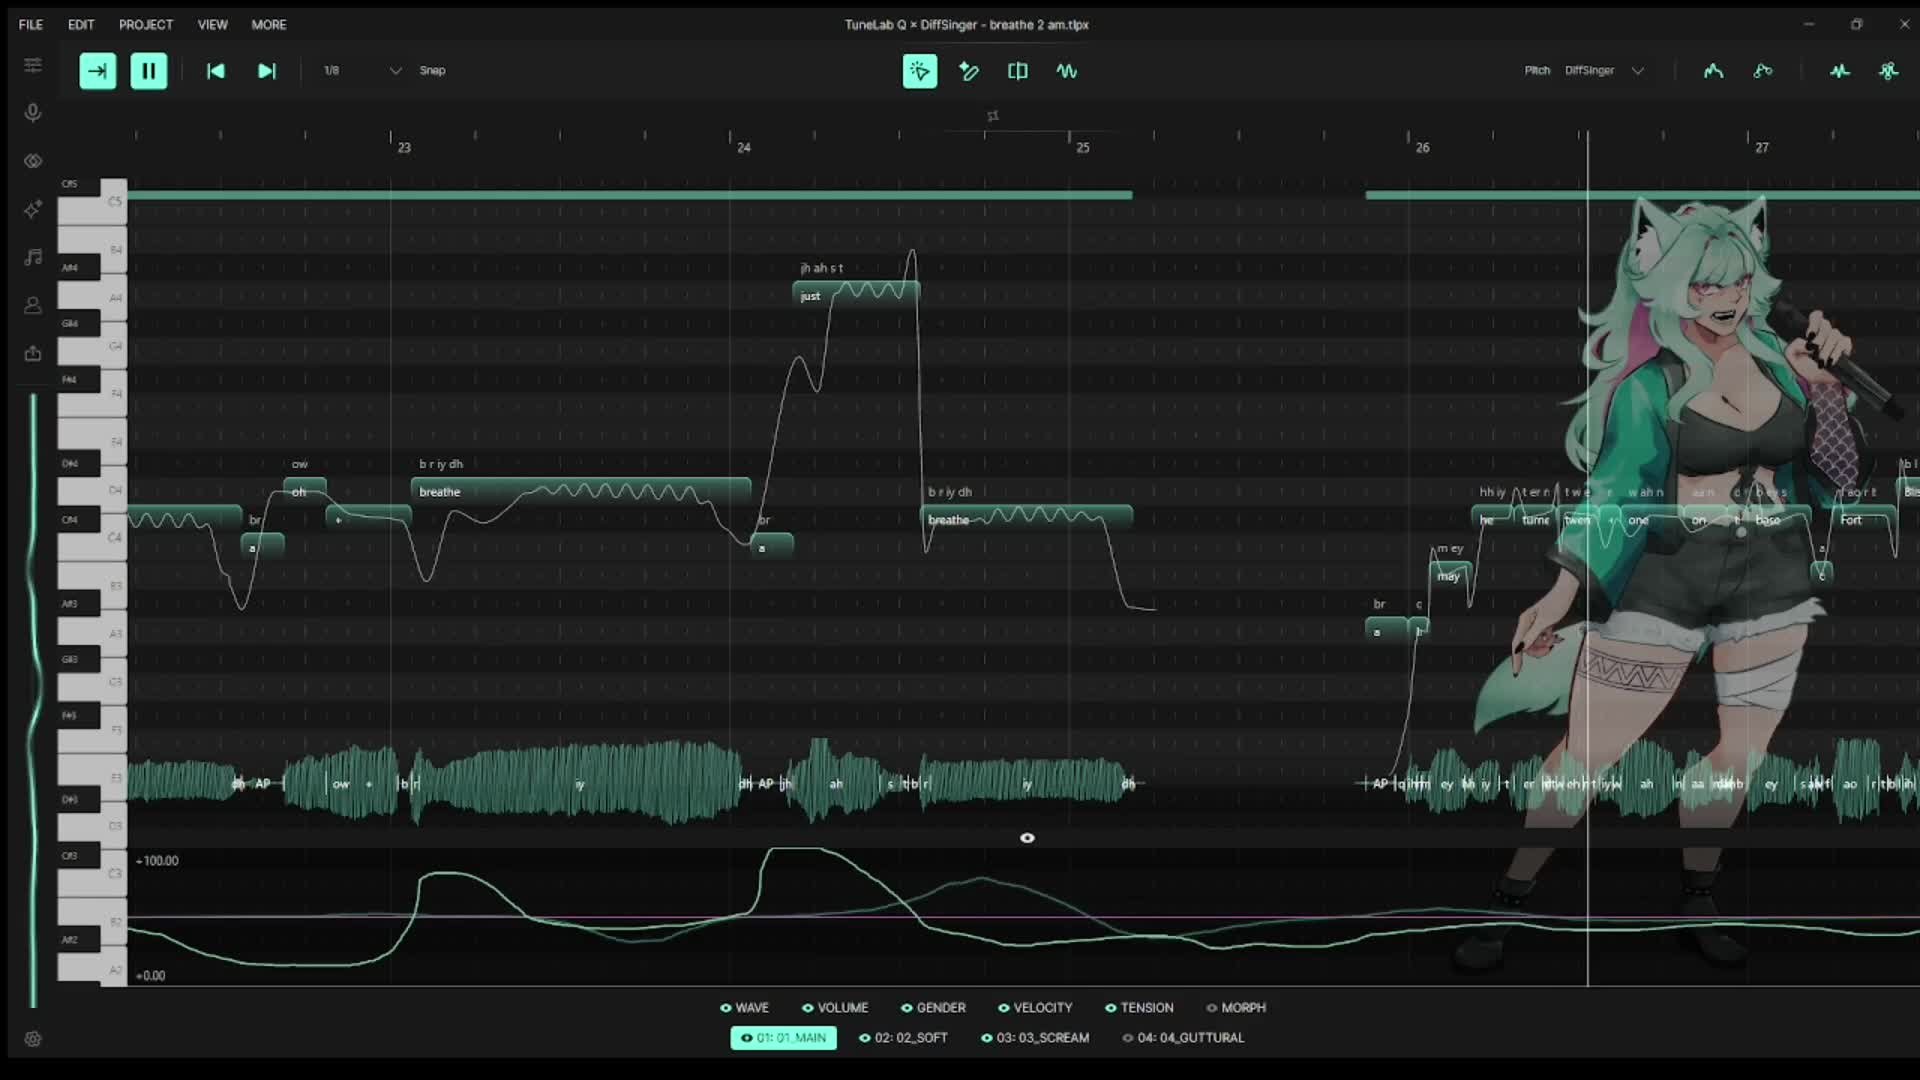Open the VIEW menu

coord(213,24)
